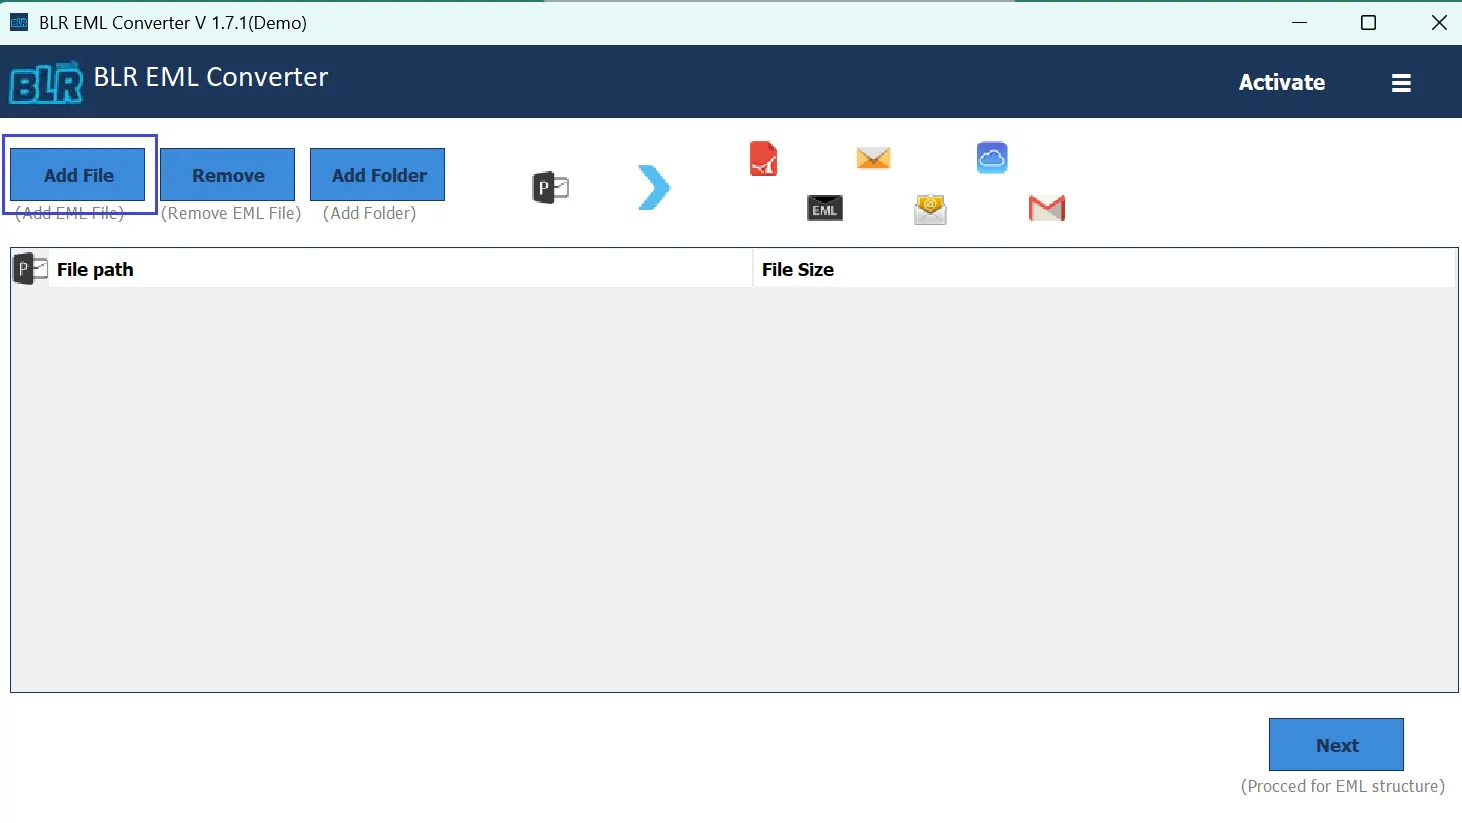Image resolution: width=1462 pixels, height=823 pixels.
Task: Select the orange MSG envelope icon
Action: [872, 158]
